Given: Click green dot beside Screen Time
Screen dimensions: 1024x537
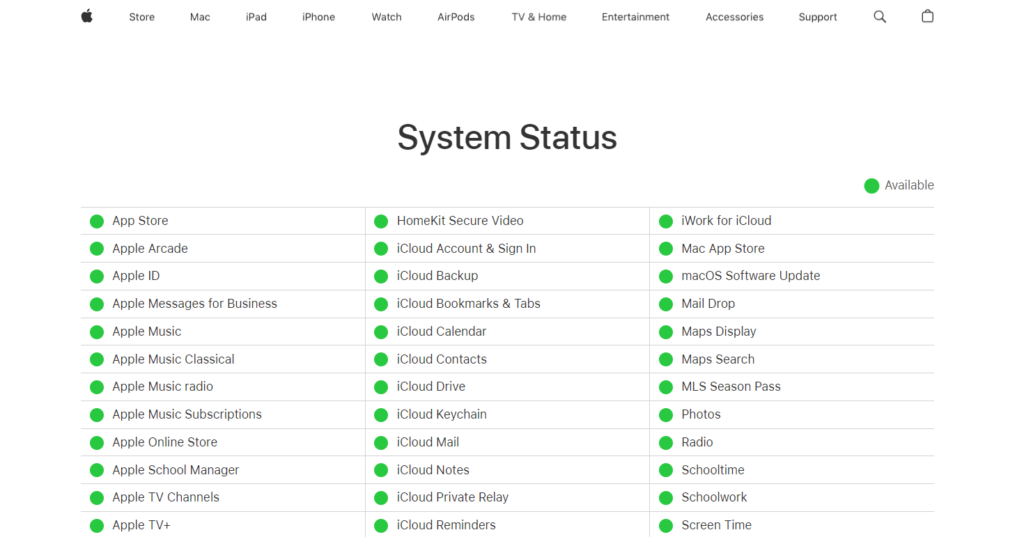Looking at the screenshot, I should [x=665, y=526].
